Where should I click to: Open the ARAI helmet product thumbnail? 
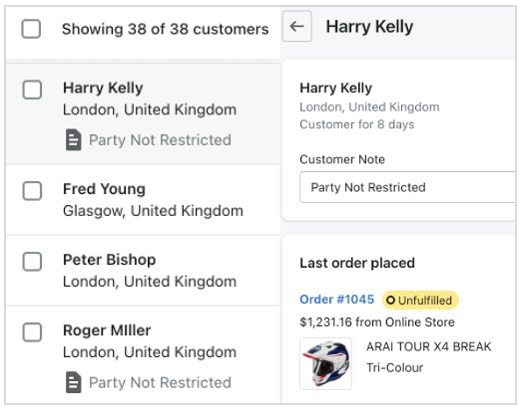(x=326, y=363)
